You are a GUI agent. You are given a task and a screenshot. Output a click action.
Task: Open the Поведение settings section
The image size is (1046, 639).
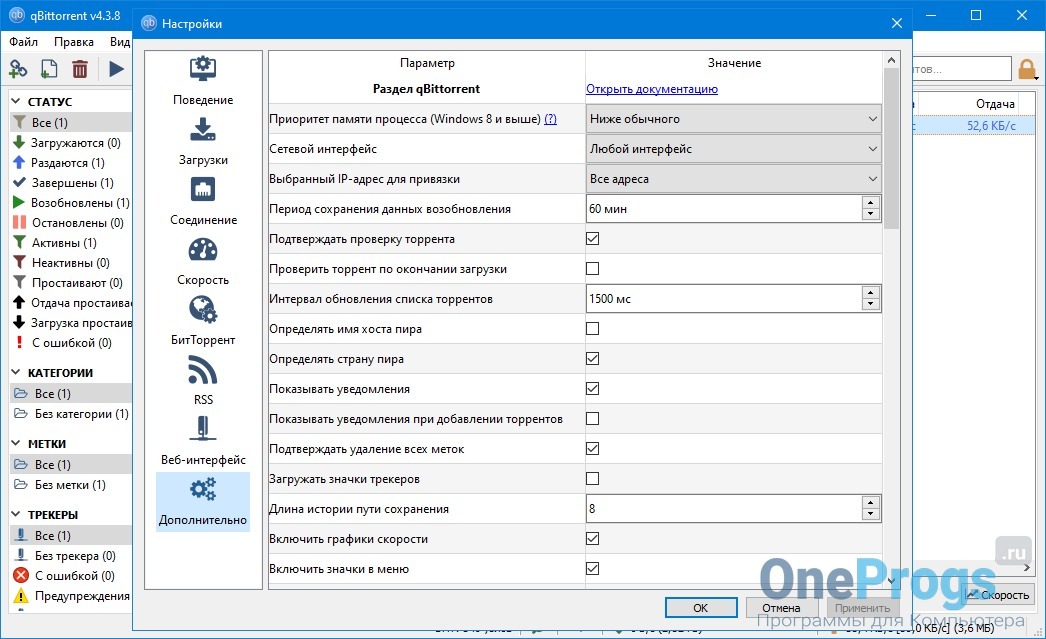(203, 81)
